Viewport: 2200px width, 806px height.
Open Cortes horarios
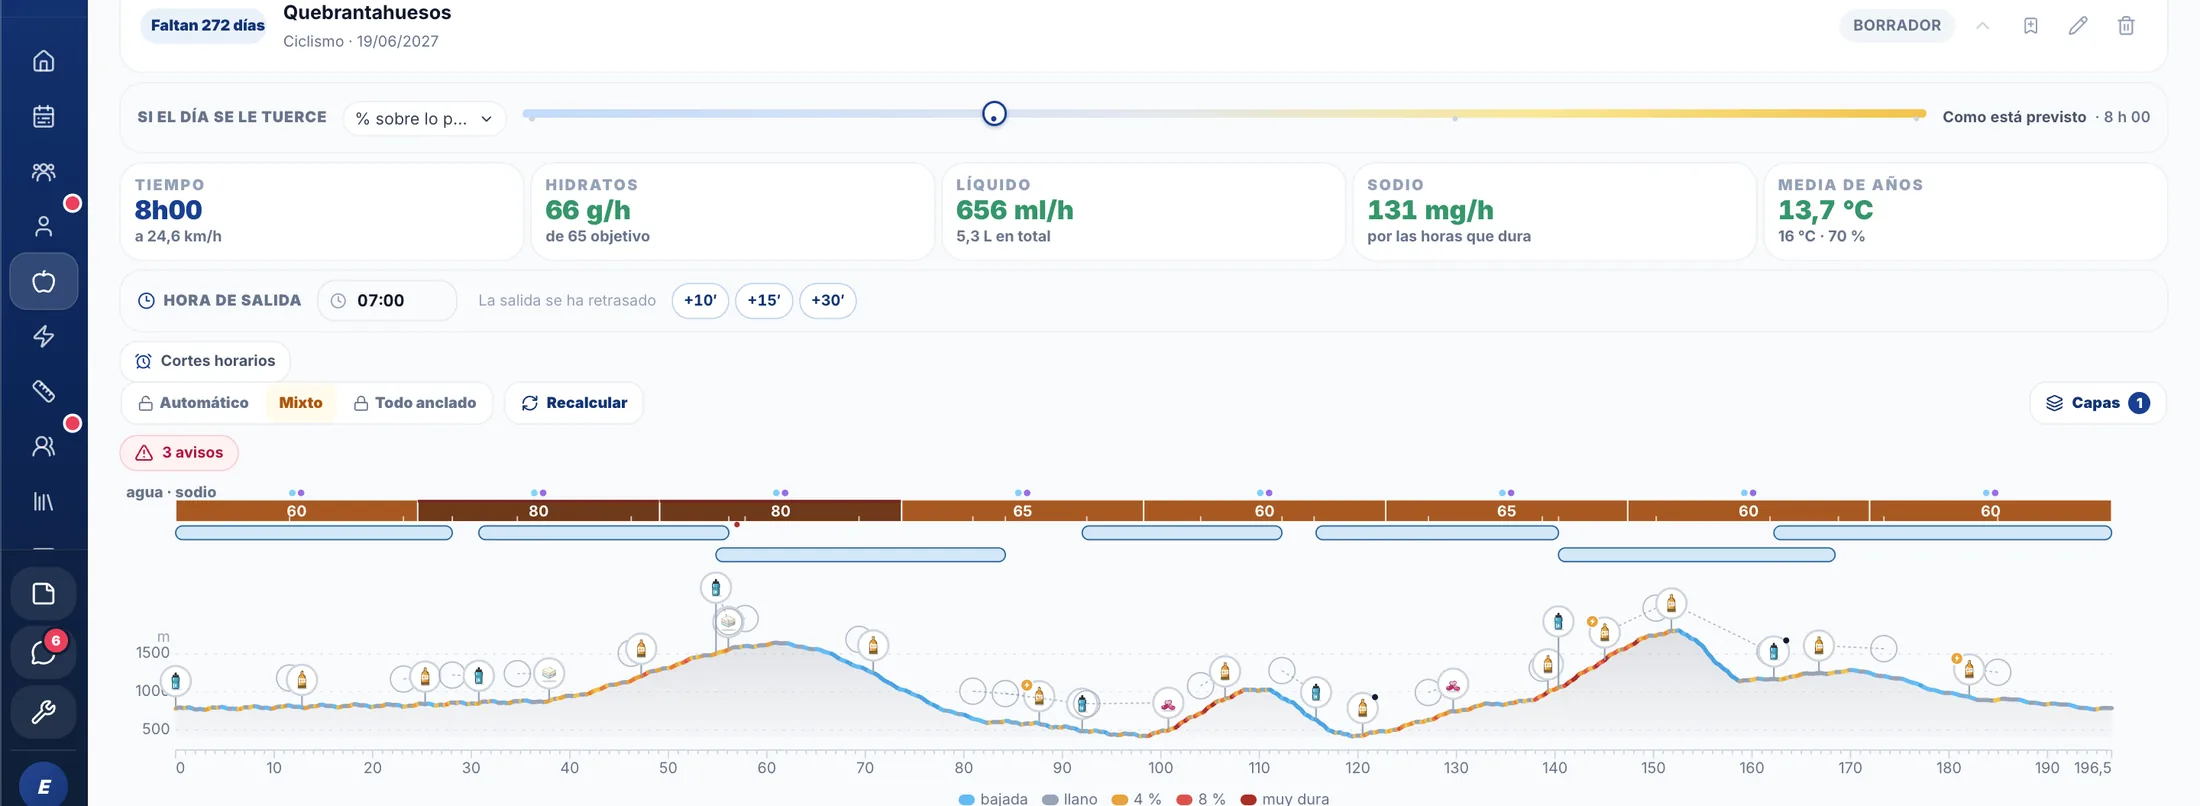coord(205,361)
